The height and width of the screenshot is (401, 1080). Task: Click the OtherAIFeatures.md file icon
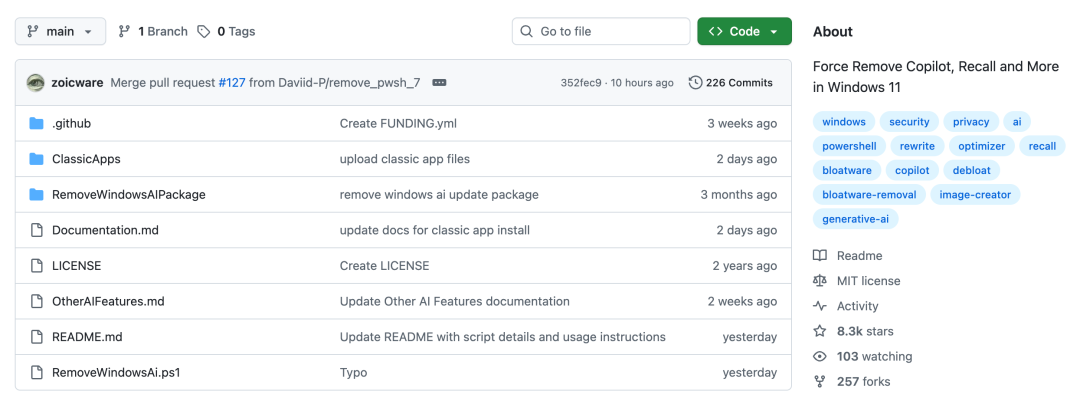pos(37,301)
